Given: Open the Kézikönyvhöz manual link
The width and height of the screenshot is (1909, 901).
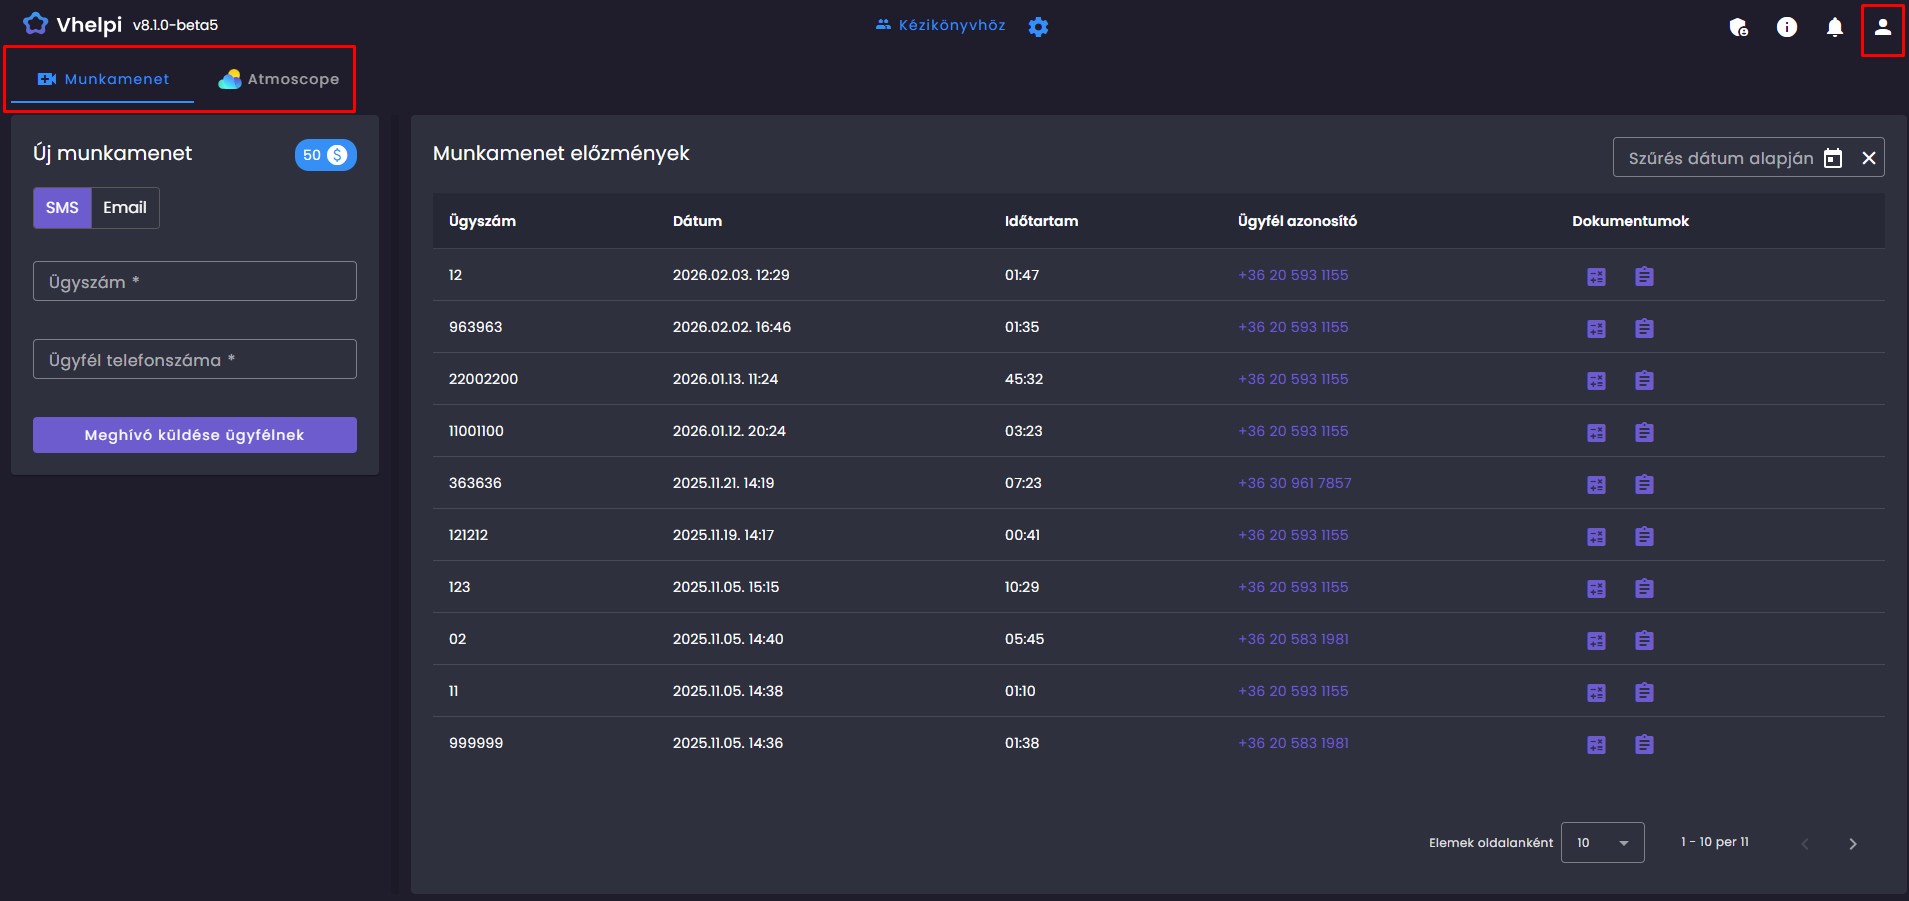Looking at the screenshot, I should coord(940,25).
